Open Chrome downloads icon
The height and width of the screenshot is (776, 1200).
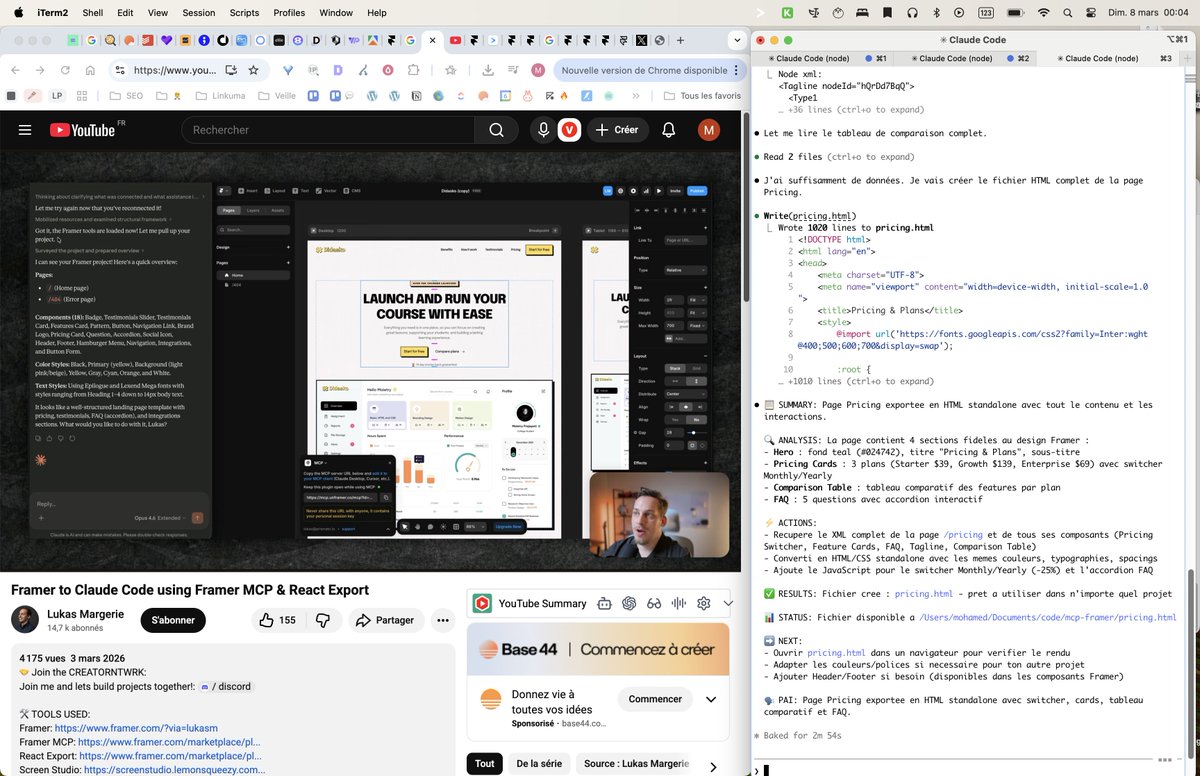point(488,71)
